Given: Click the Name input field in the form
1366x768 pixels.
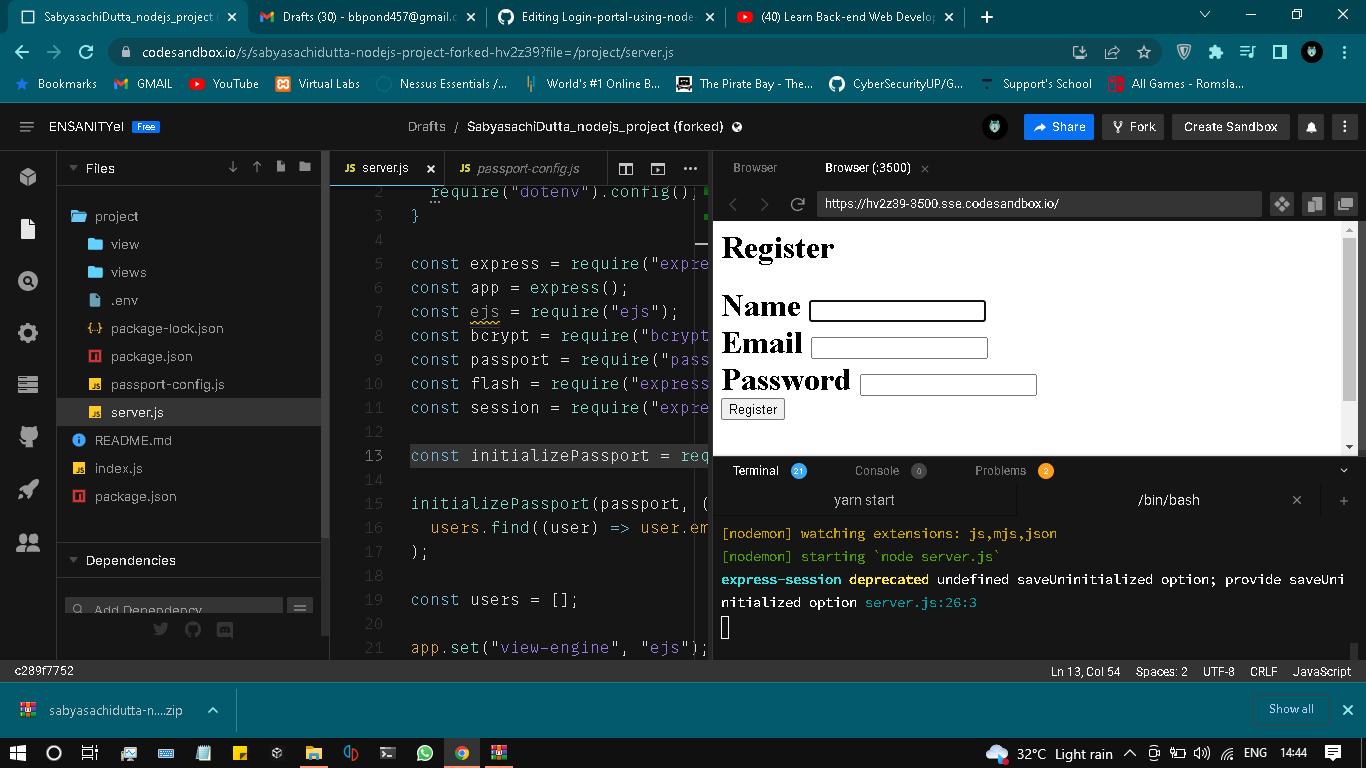Looking at the screenshot, I should click(897, 311).
